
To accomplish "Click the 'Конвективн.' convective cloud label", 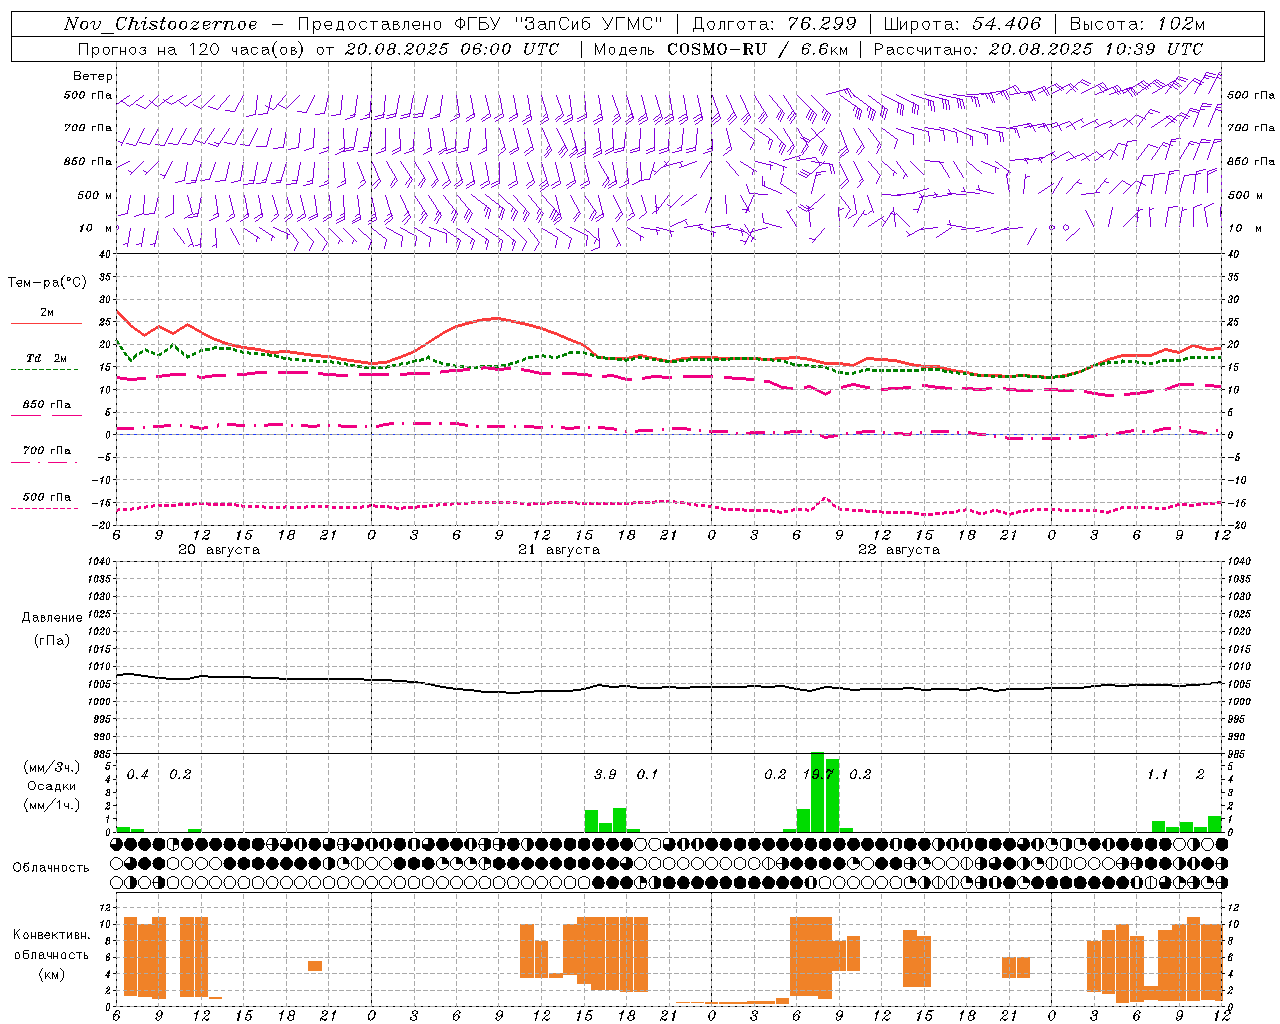I will (x=52, y=934).
